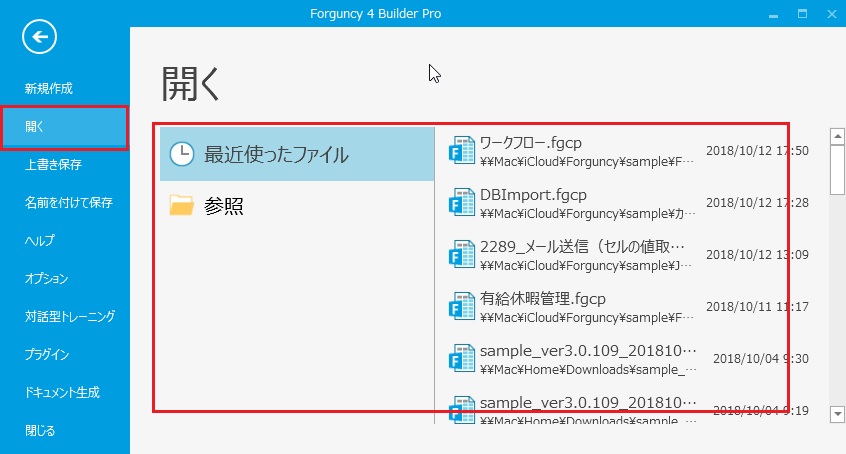
Task: Open the プラグイン sidebar entry
Action: coord(47,355)
